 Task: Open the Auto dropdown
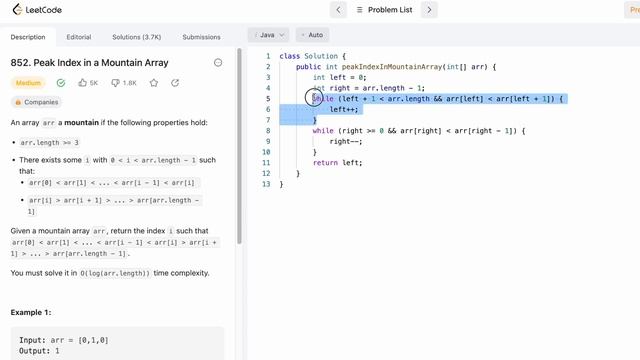(312, 35)
